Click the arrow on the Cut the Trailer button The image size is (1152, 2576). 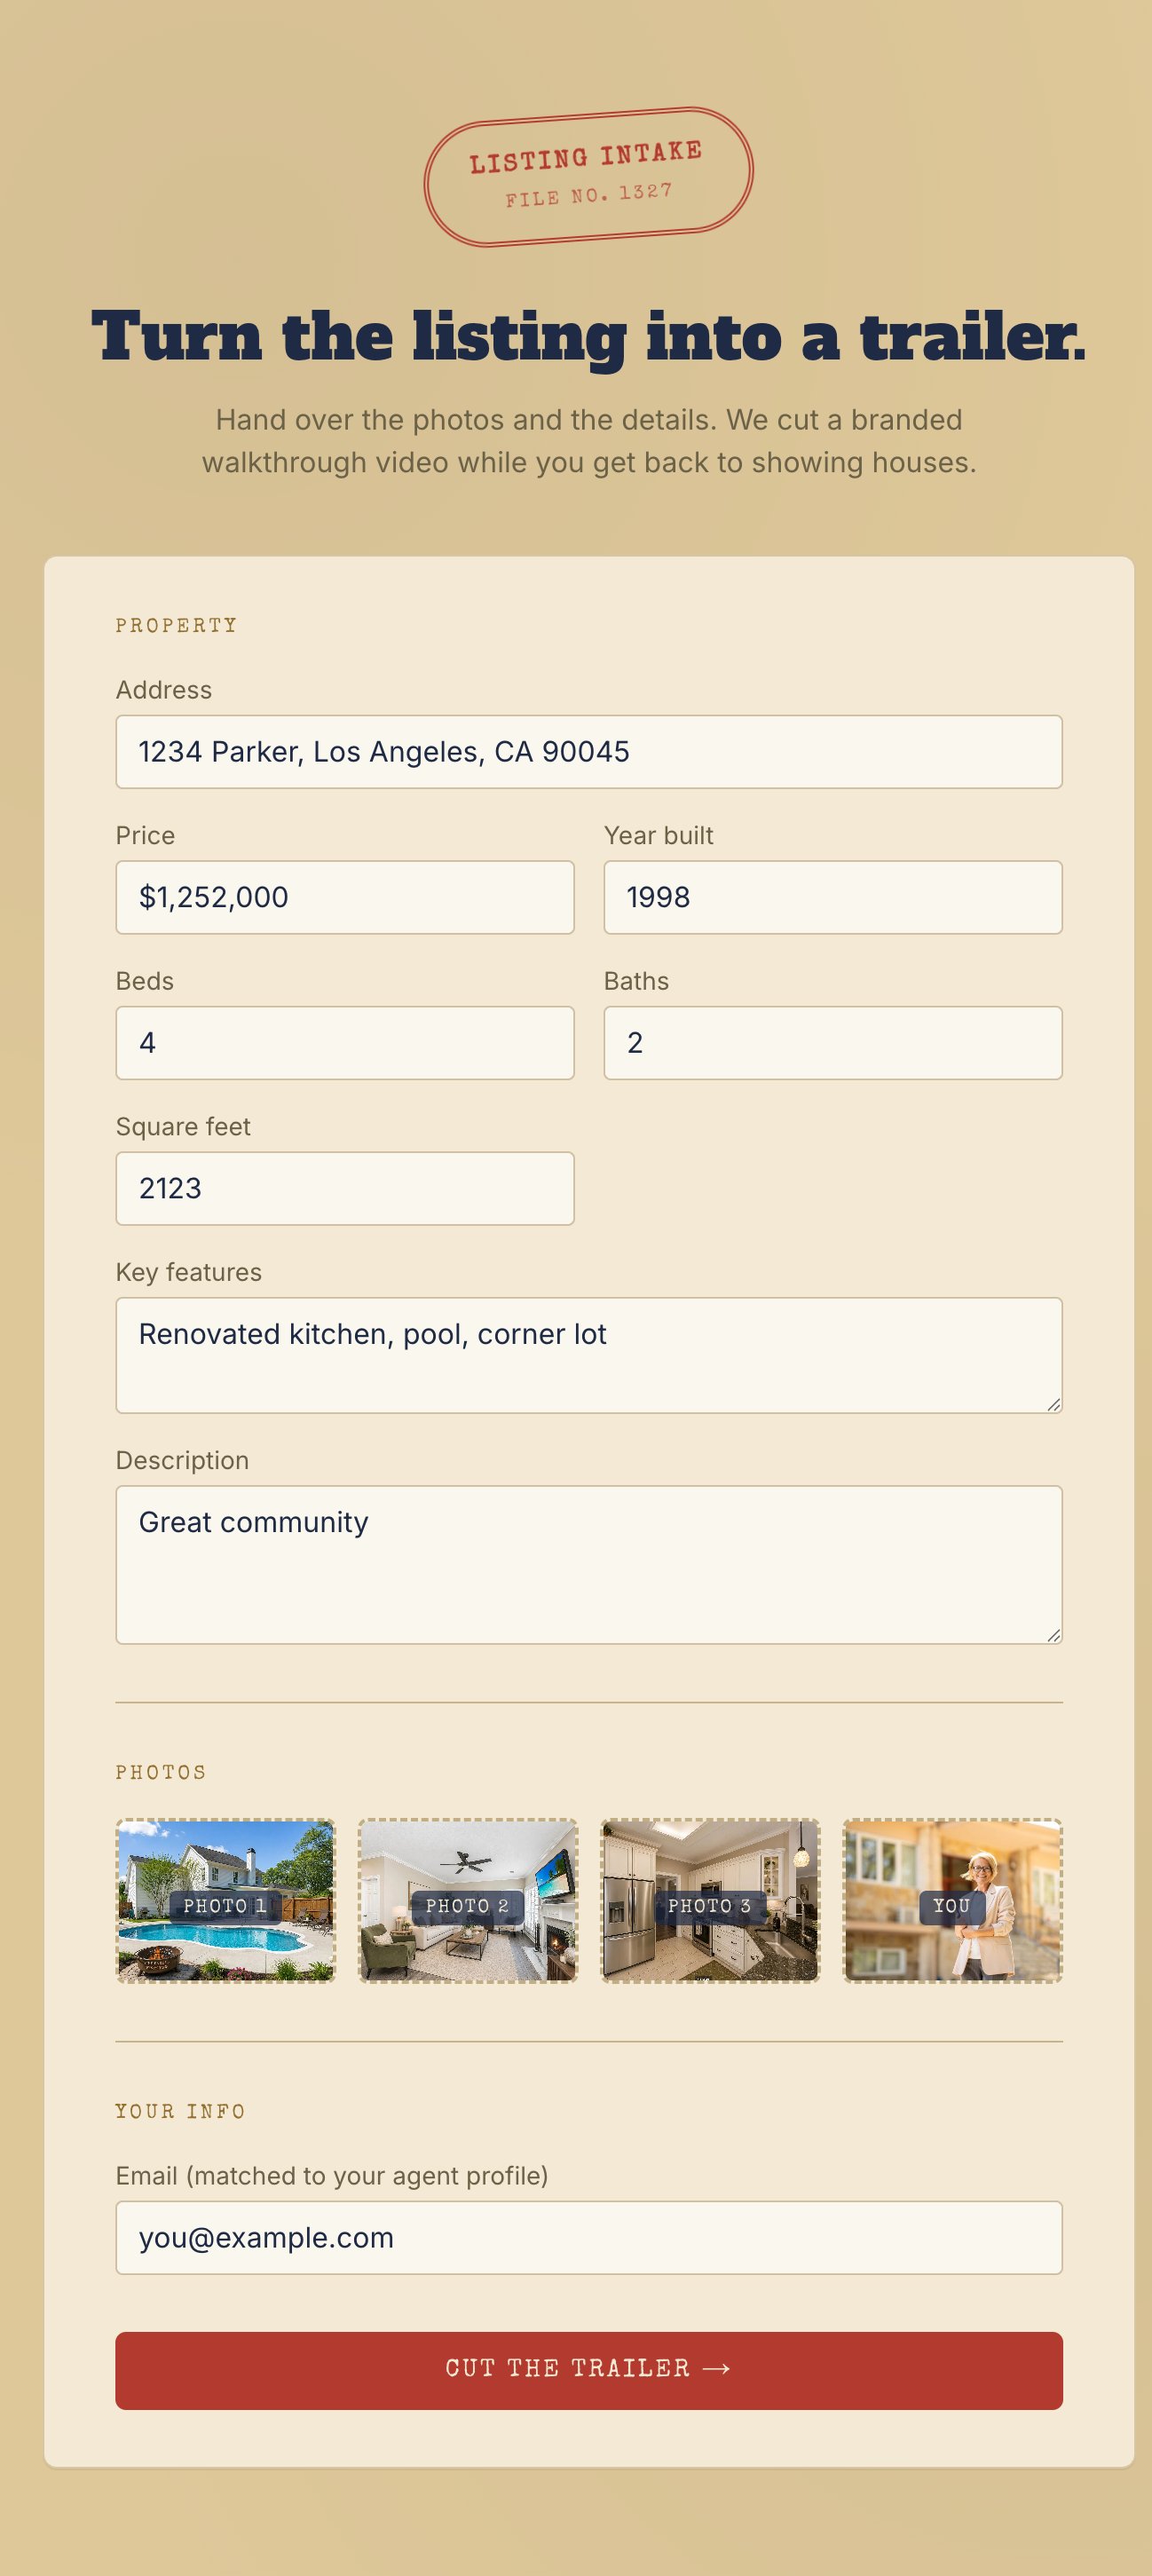pos(717,2368)
